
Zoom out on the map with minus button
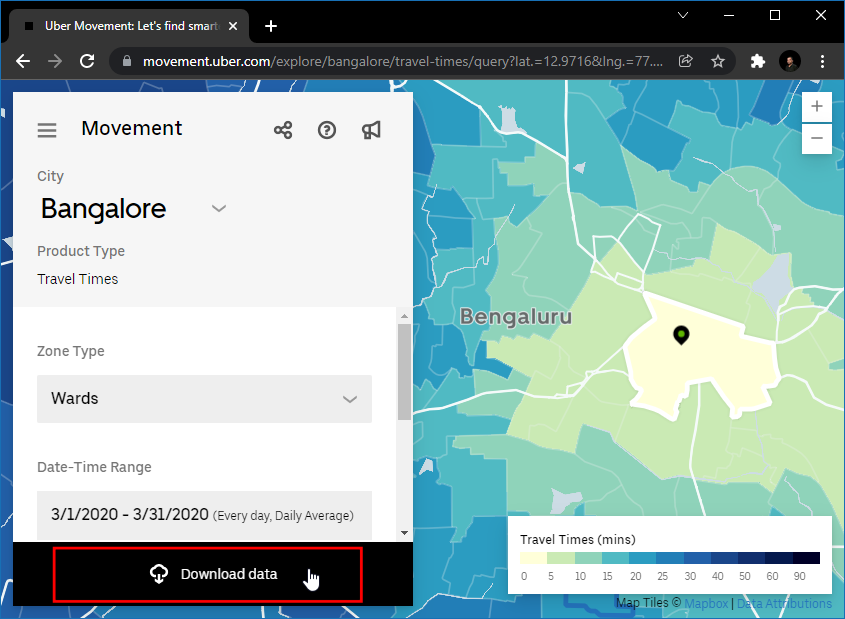pyautogui.click(x=817, y=138)
